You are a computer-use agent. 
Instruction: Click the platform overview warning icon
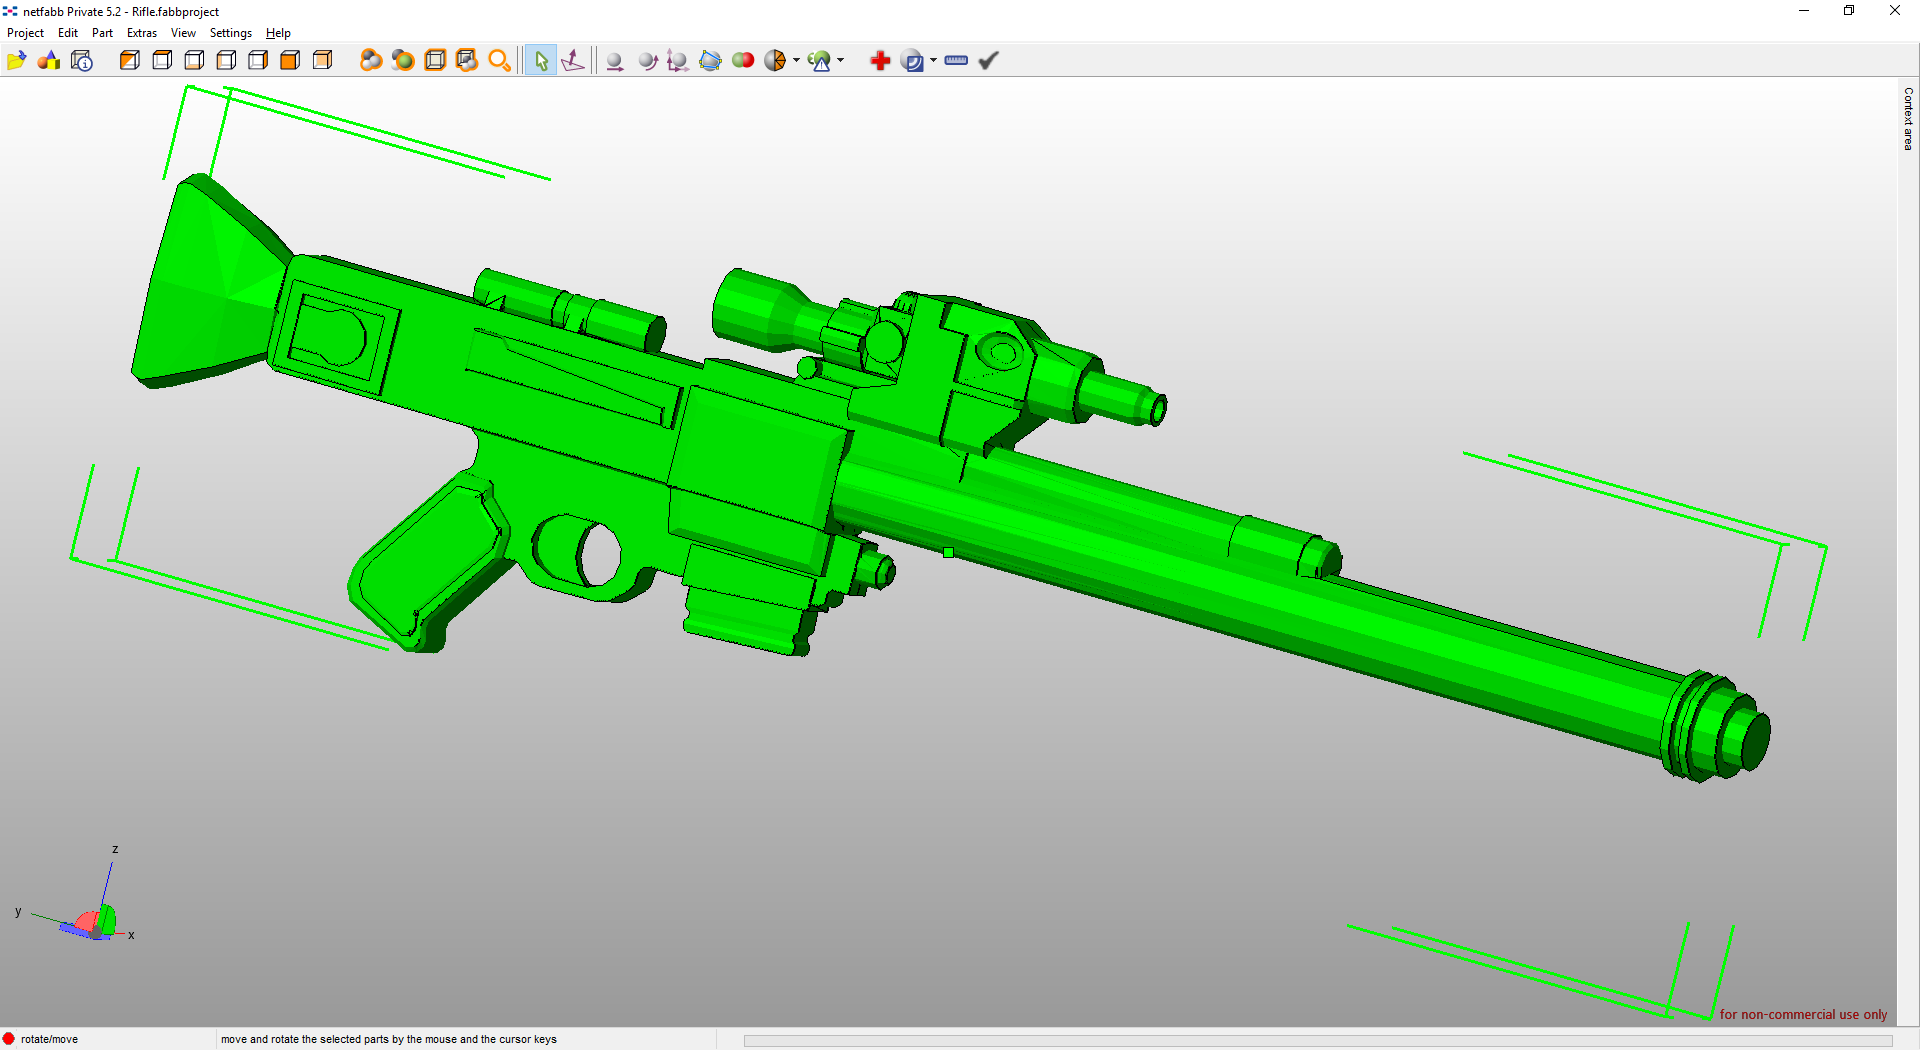coord(819,61)
